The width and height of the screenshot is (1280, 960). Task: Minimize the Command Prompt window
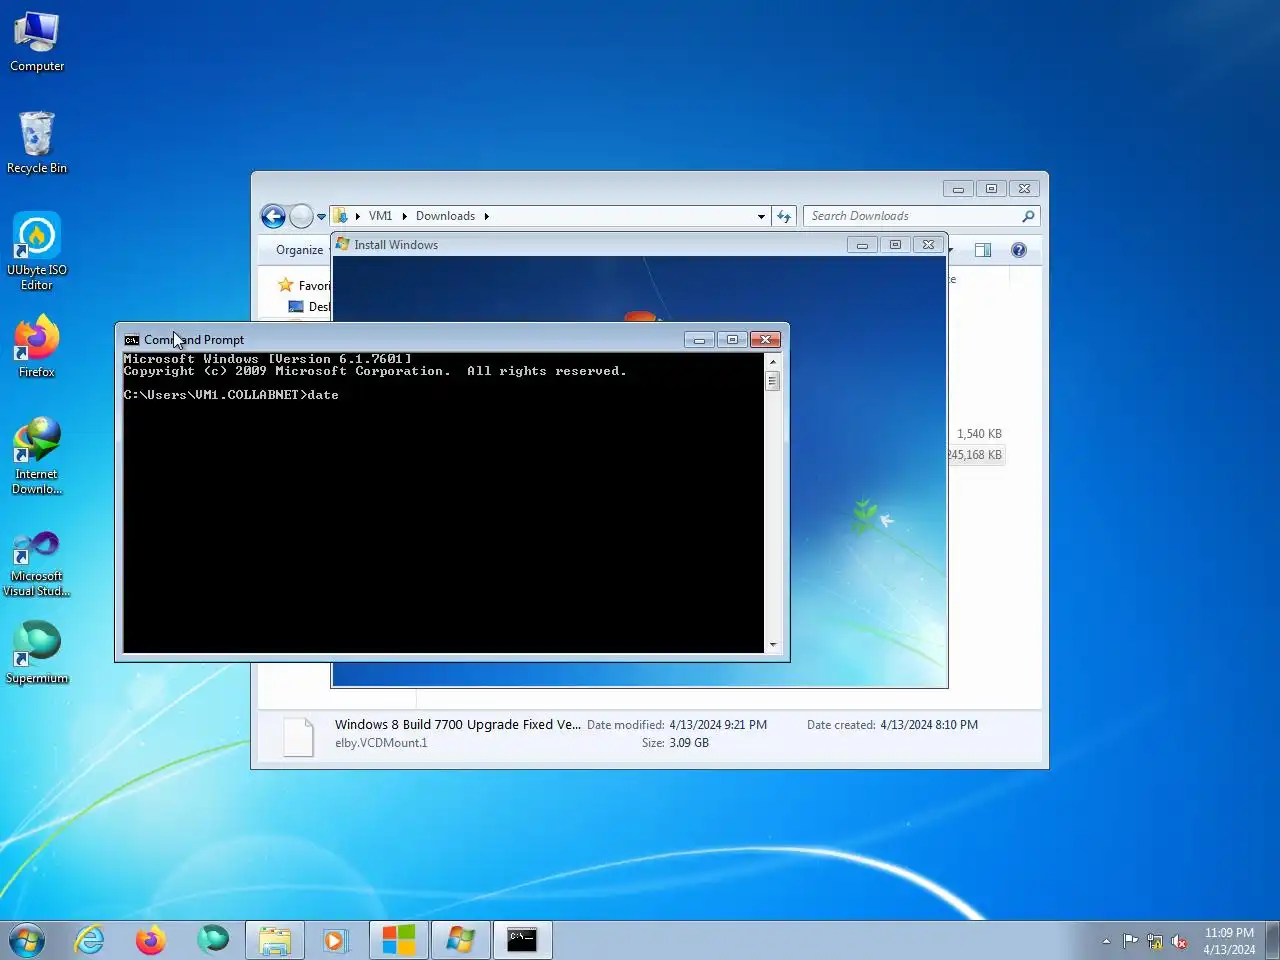pyautogui.click(x=699, y=340)
